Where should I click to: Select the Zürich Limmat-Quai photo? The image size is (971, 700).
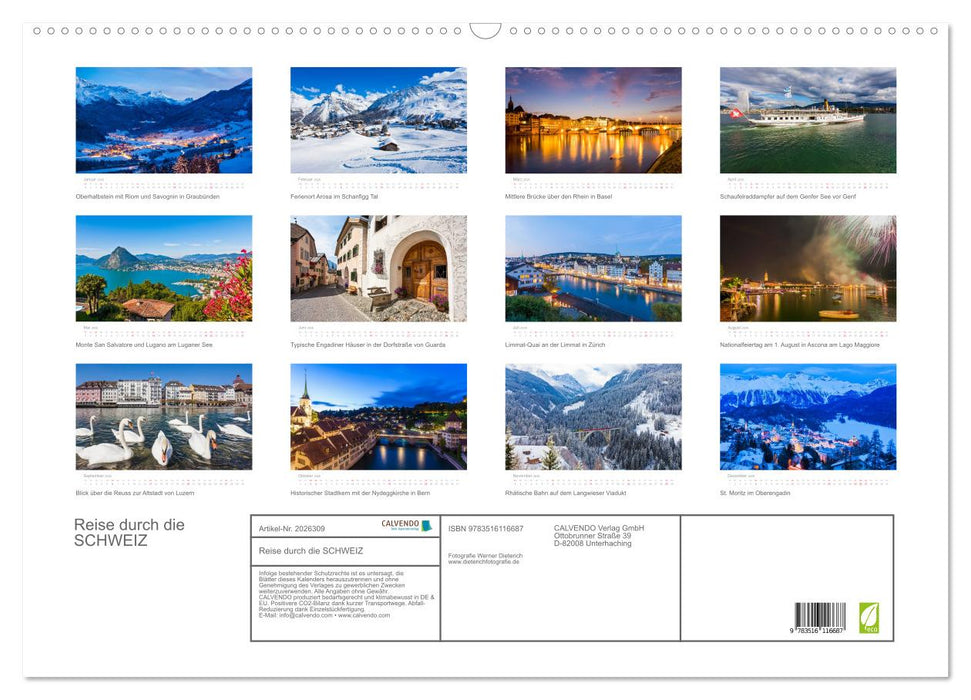593,267
